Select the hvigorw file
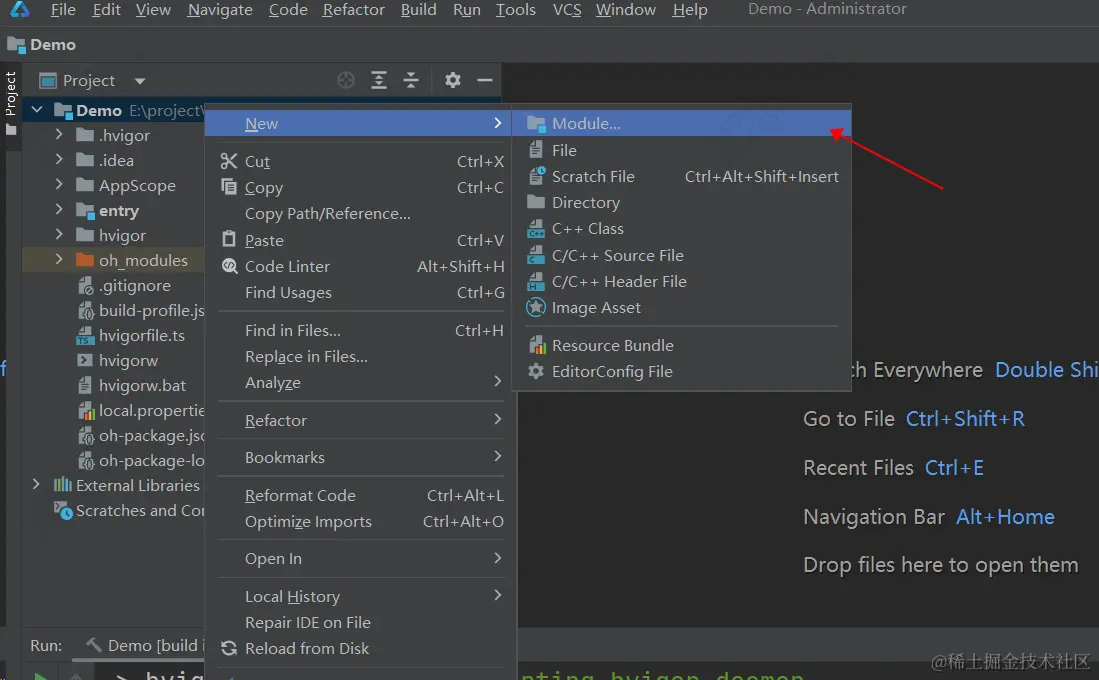 (x=128, y=360)
